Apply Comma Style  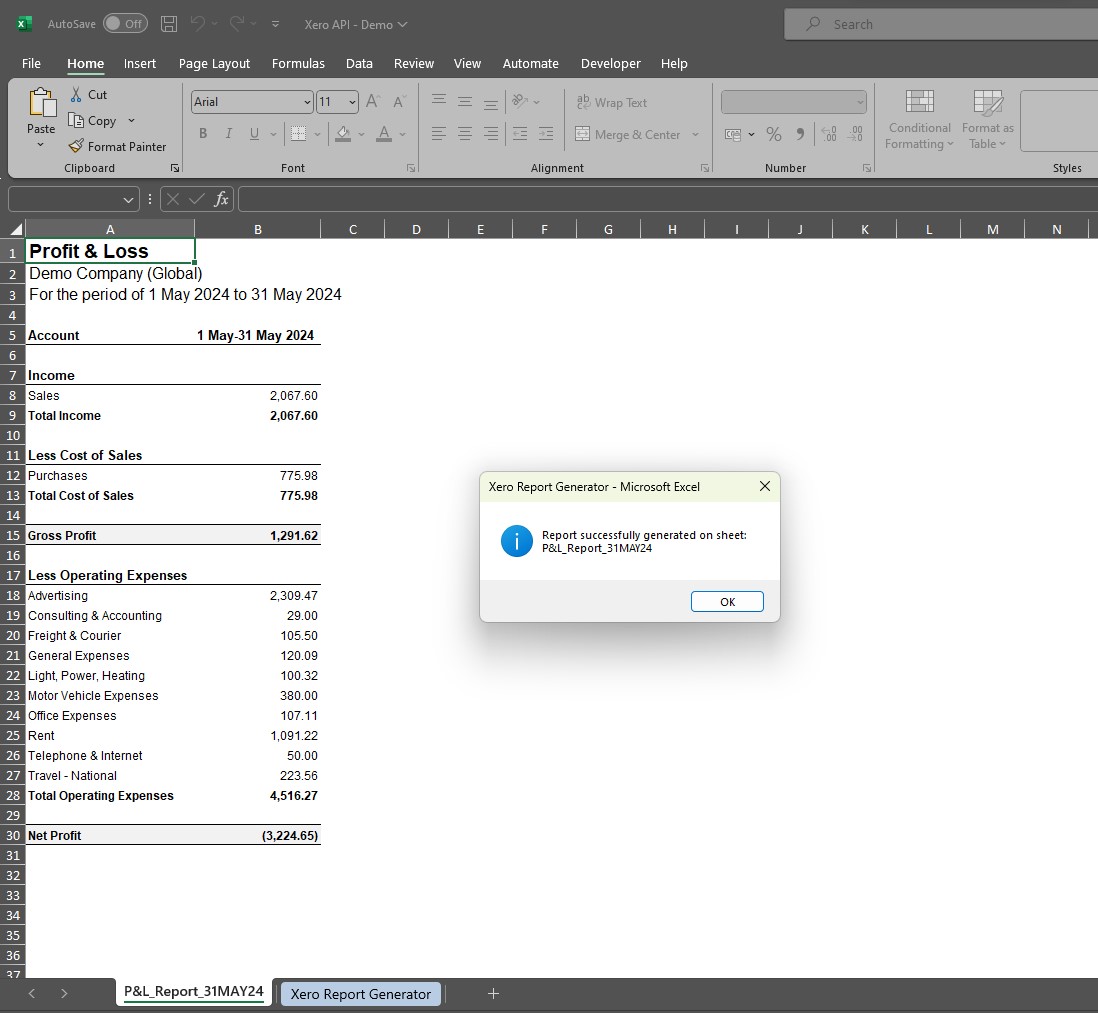tap(800, 134)
